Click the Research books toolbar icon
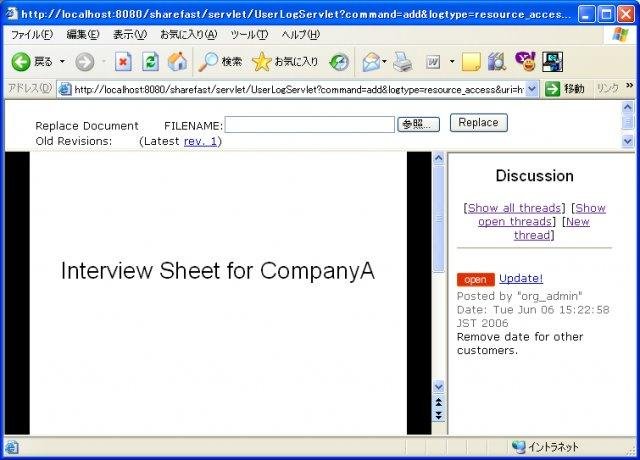This screenshot has width=640, height=460. [497, 62]
